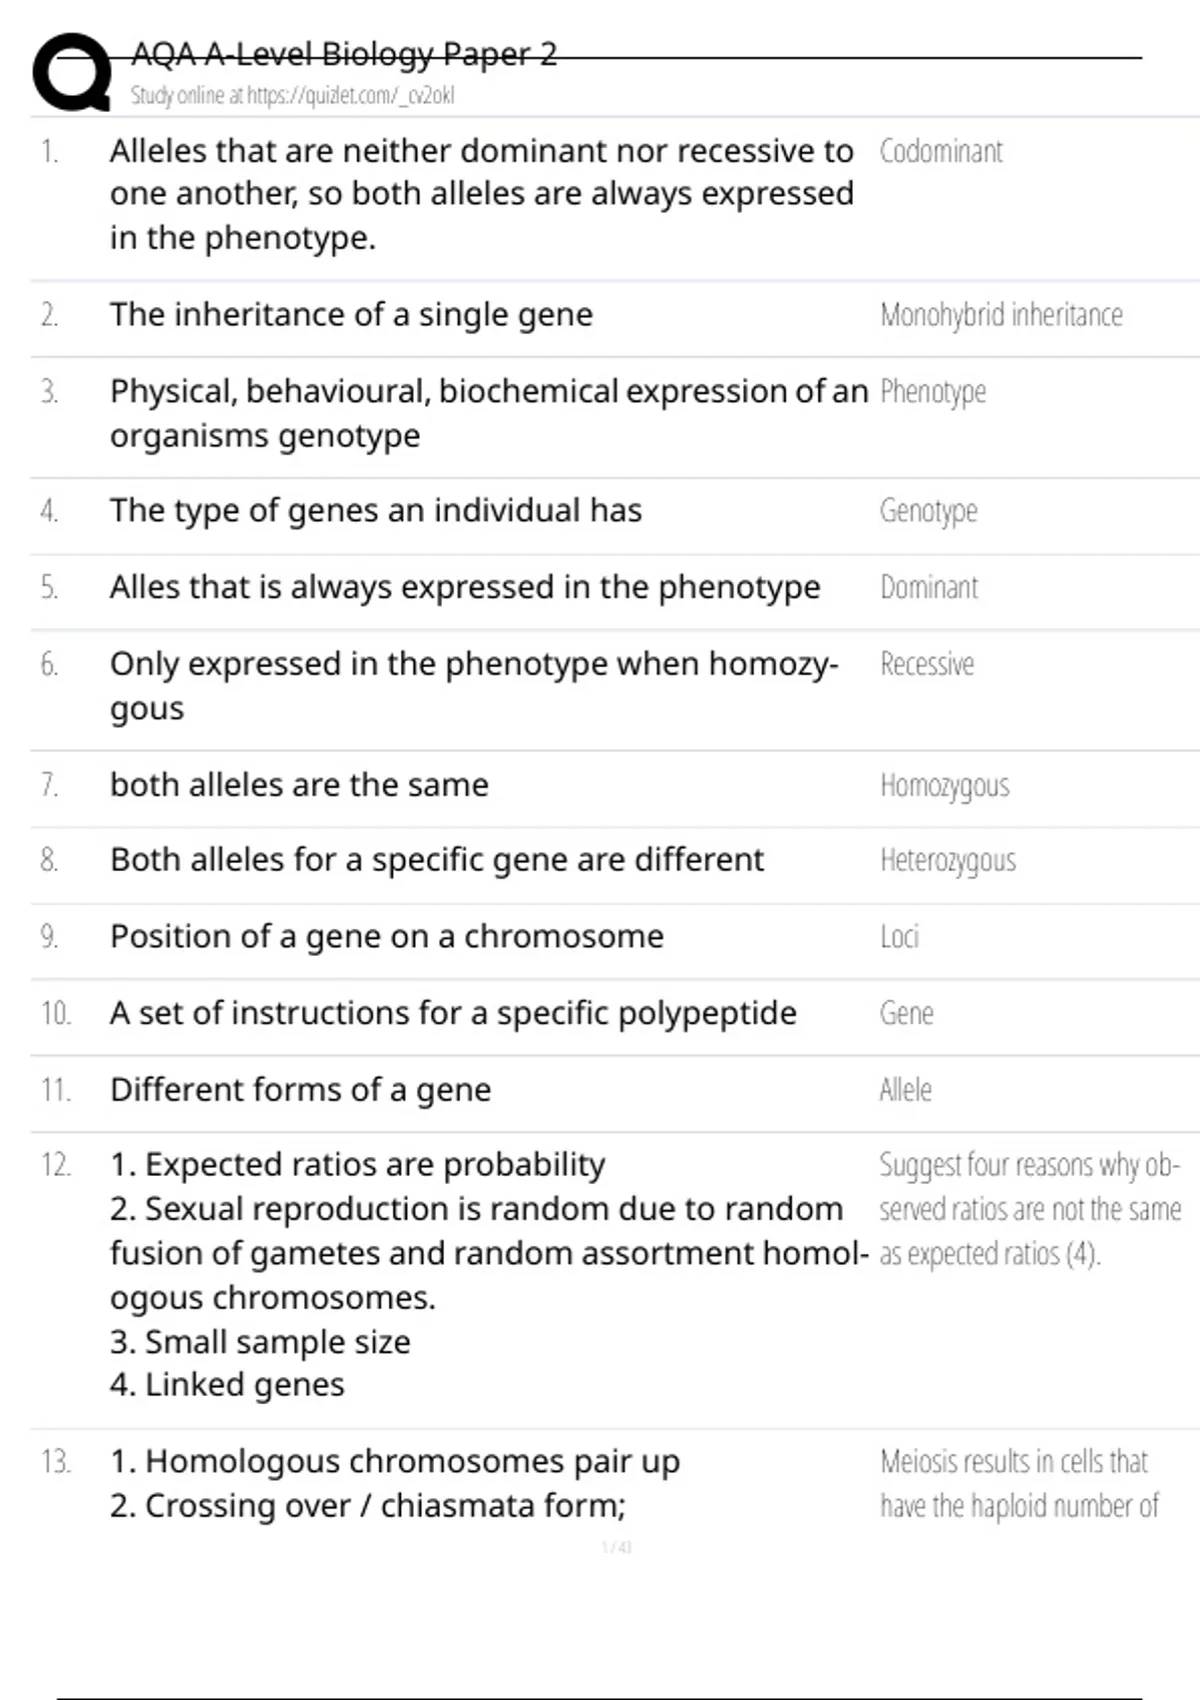Viewport: 1200px width, 1700px height.
Task: Click the definition "The inheritance of a single gene"
Action: (351, 315)
